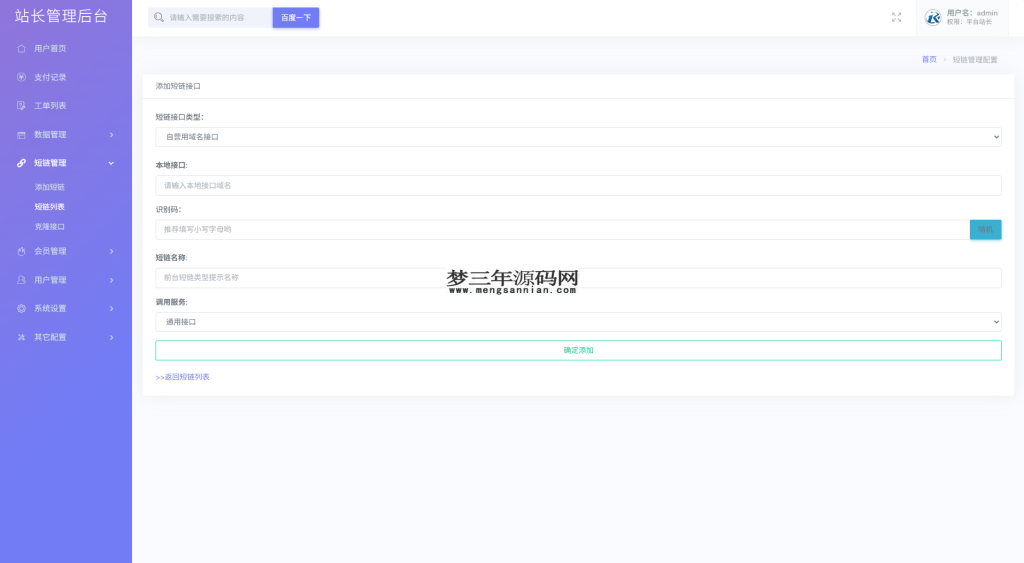The width and height of the screenshot is (1024, 563).
Task: Focus the 本地接口 domain input
Action: pos(578,185)
